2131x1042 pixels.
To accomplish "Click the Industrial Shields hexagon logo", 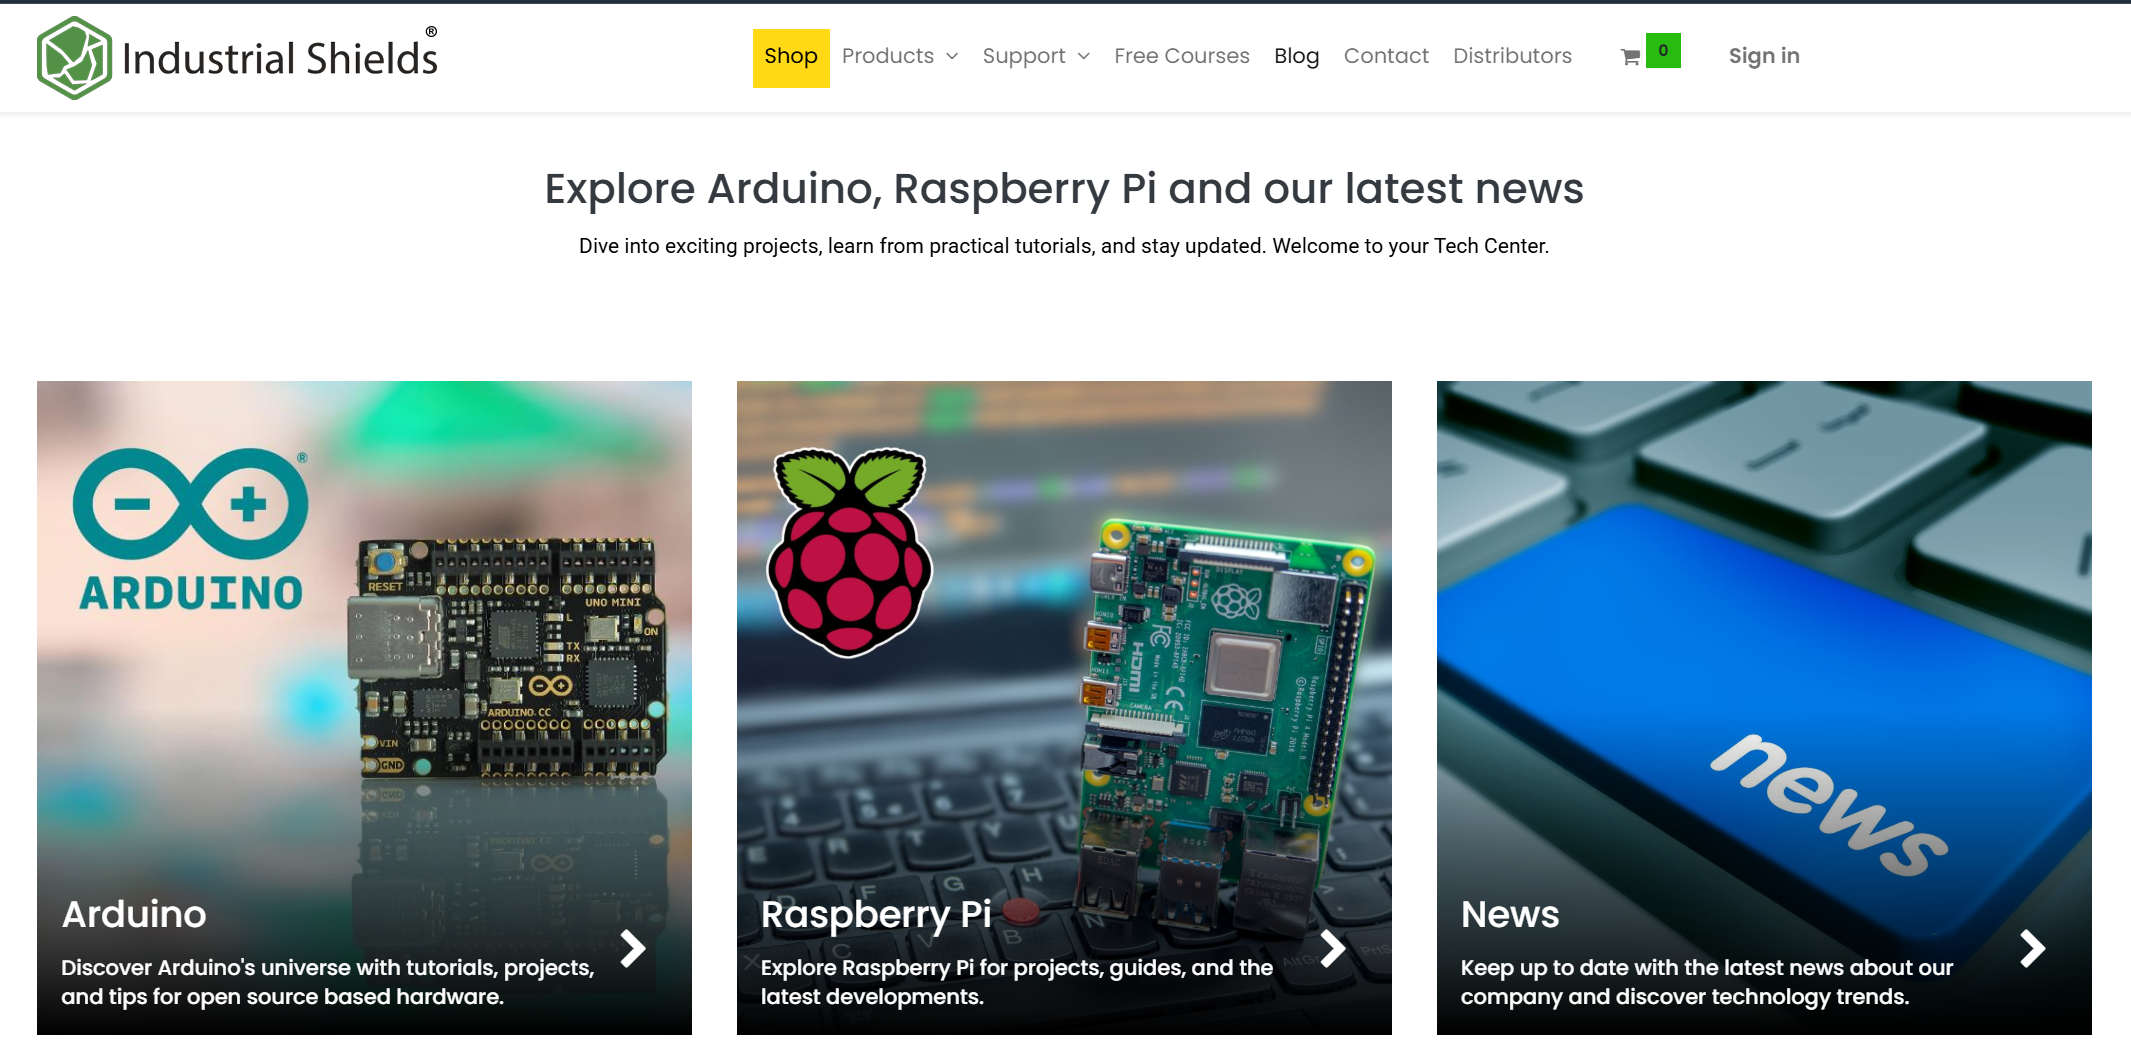I will tap(74, 58).
